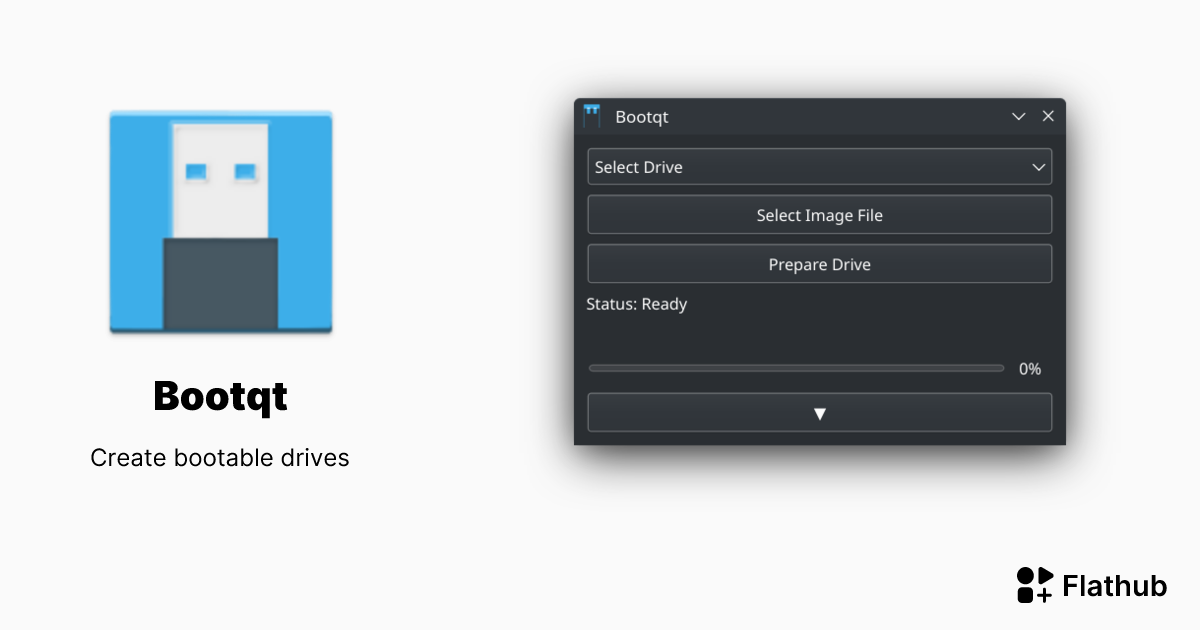Click the Bootqt title in the window title bar
This screenshot has height=630, width=1200.
tap(641, 116)
